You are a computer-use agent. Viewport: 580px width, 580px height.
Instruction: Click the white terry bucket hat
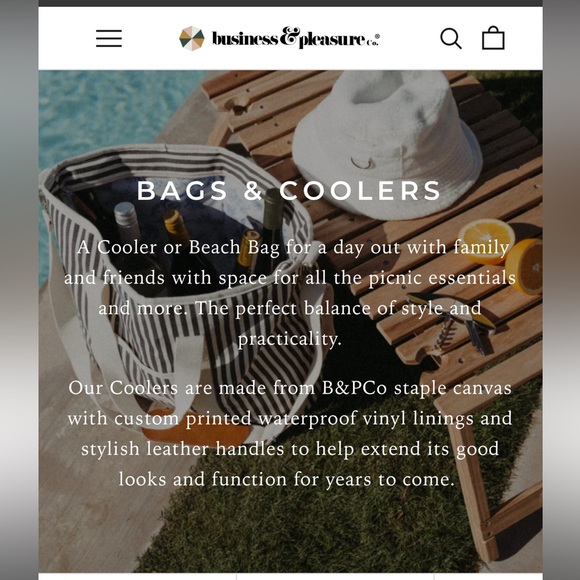(387, 144)
